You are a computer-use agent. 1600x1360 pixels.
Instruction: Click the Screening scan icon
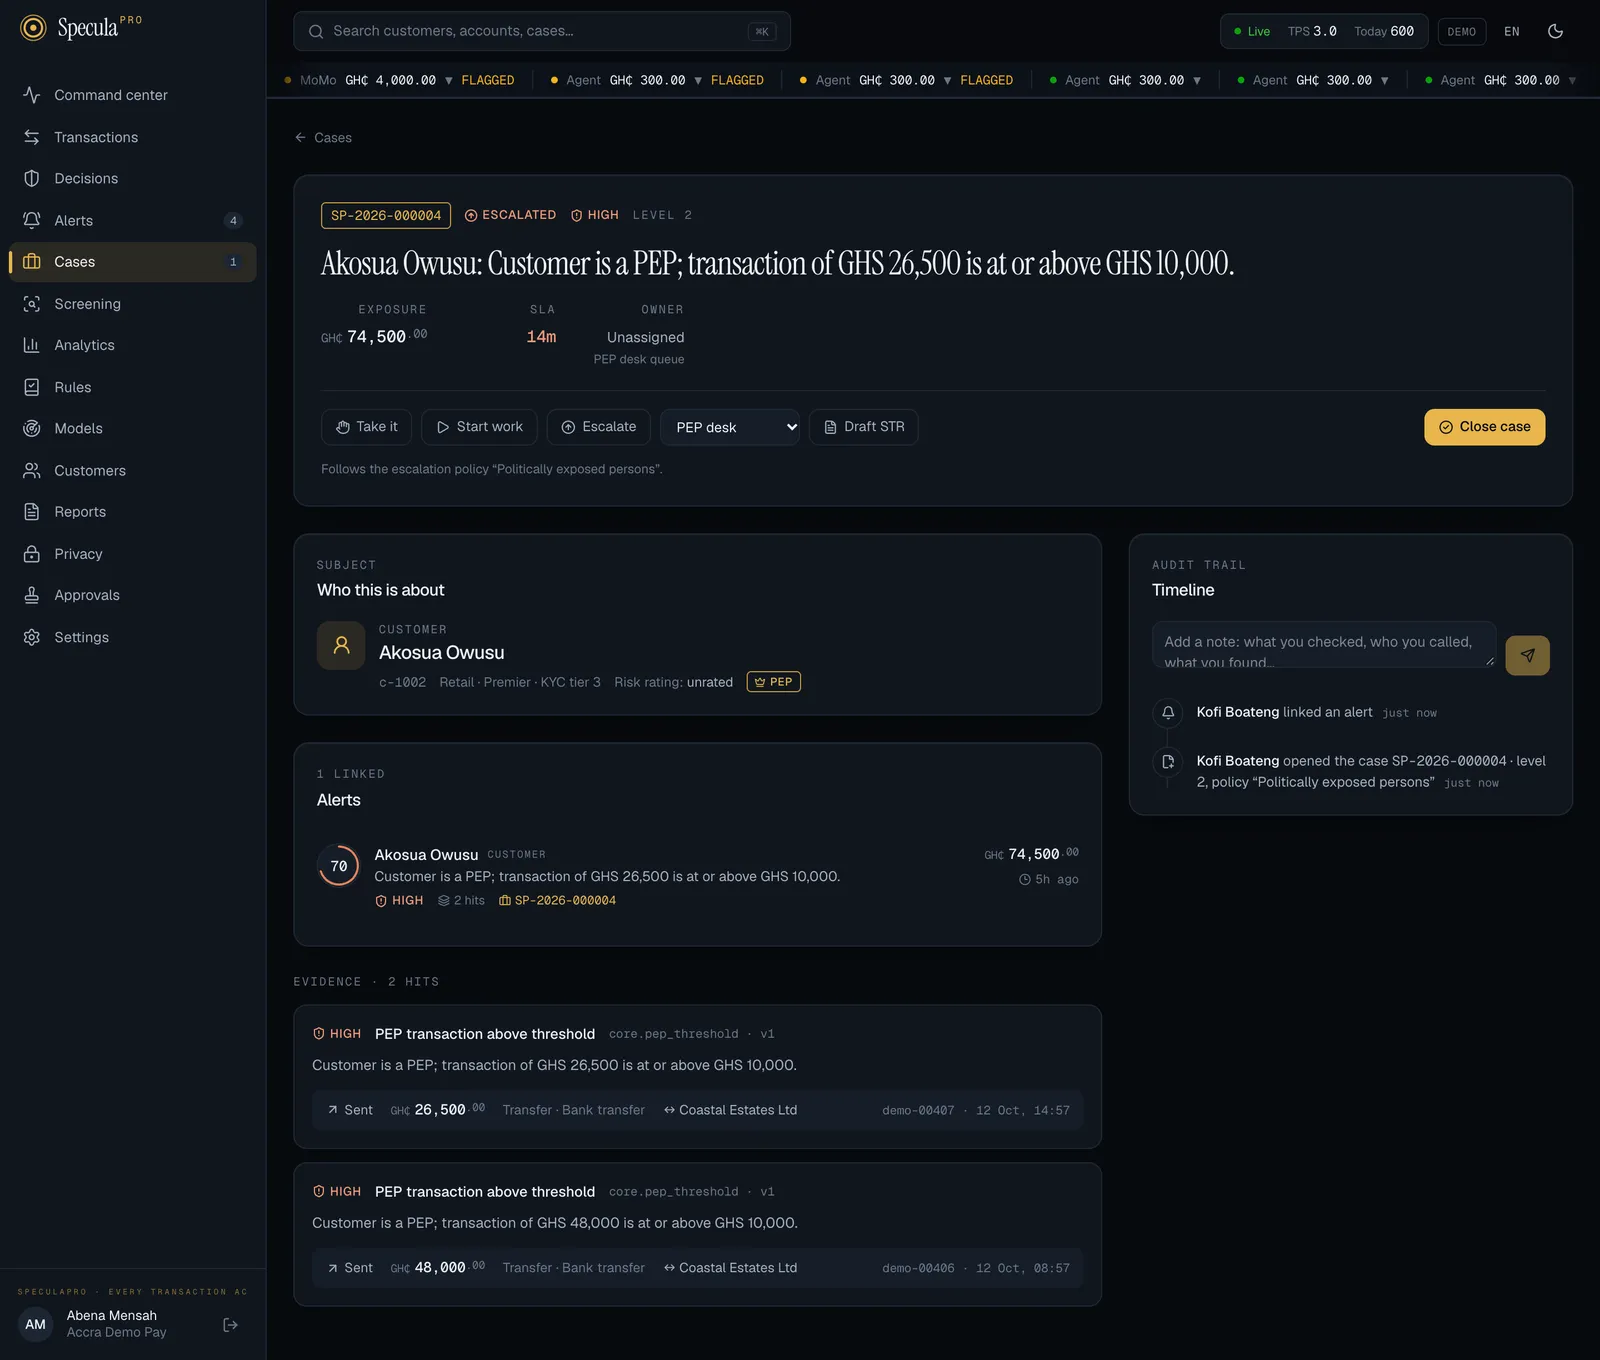(x=32, y=304)
